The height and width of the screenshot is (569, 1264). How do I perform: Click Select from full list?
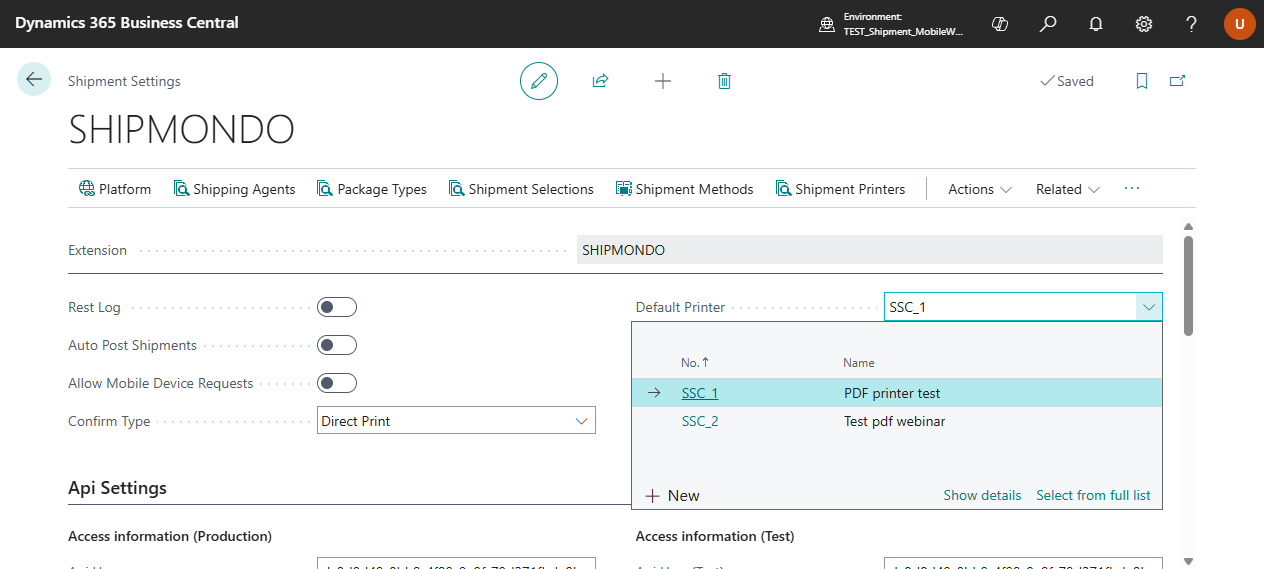[x=1093, y=495]
